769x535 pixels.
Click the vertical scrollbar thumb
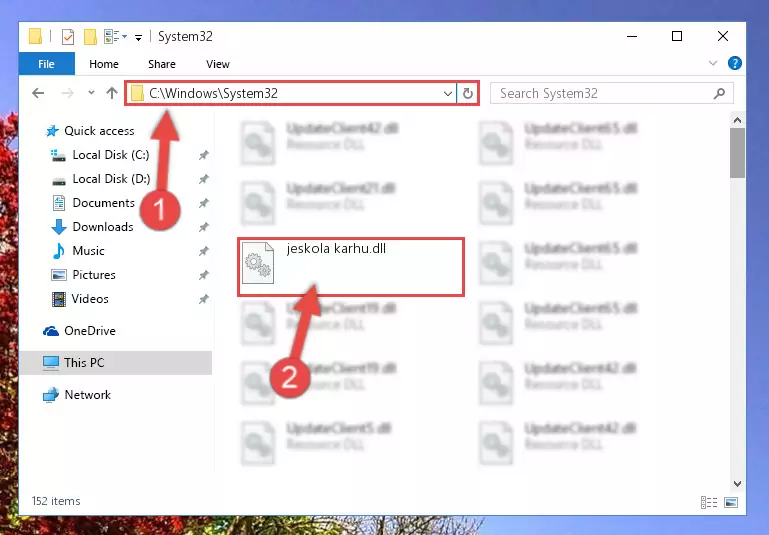coord(737,153)
